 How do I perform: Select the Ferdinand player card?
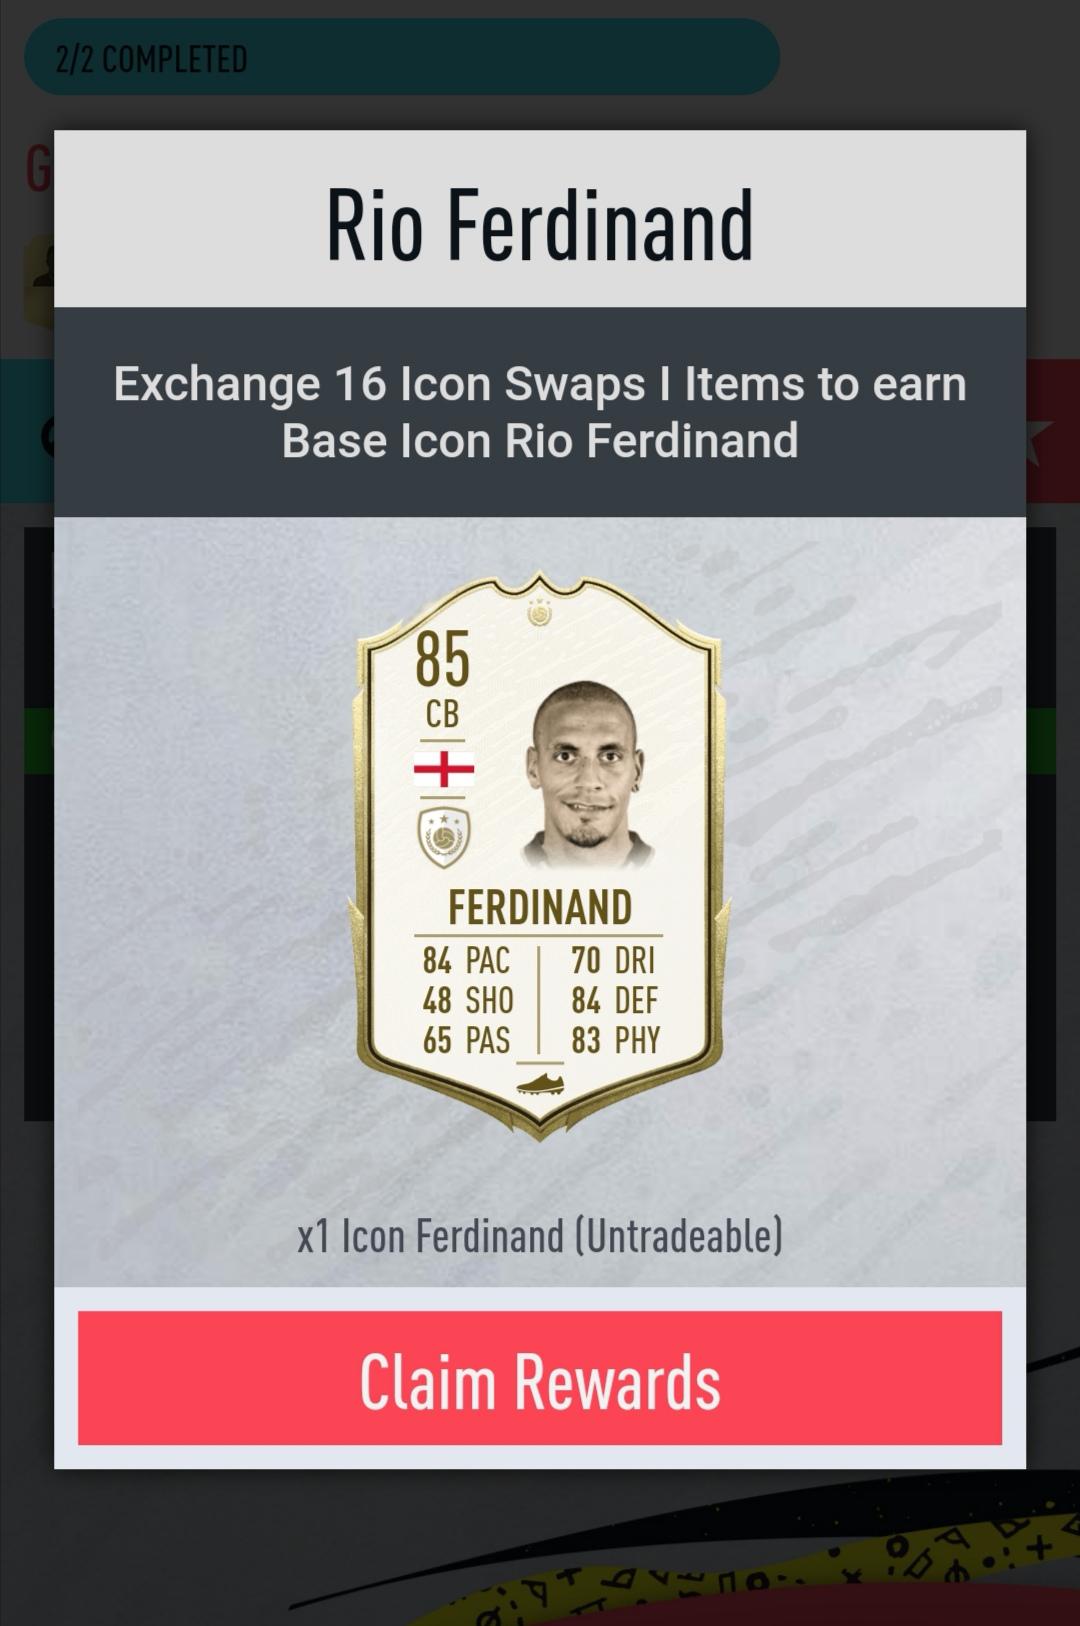click(540, 856)
